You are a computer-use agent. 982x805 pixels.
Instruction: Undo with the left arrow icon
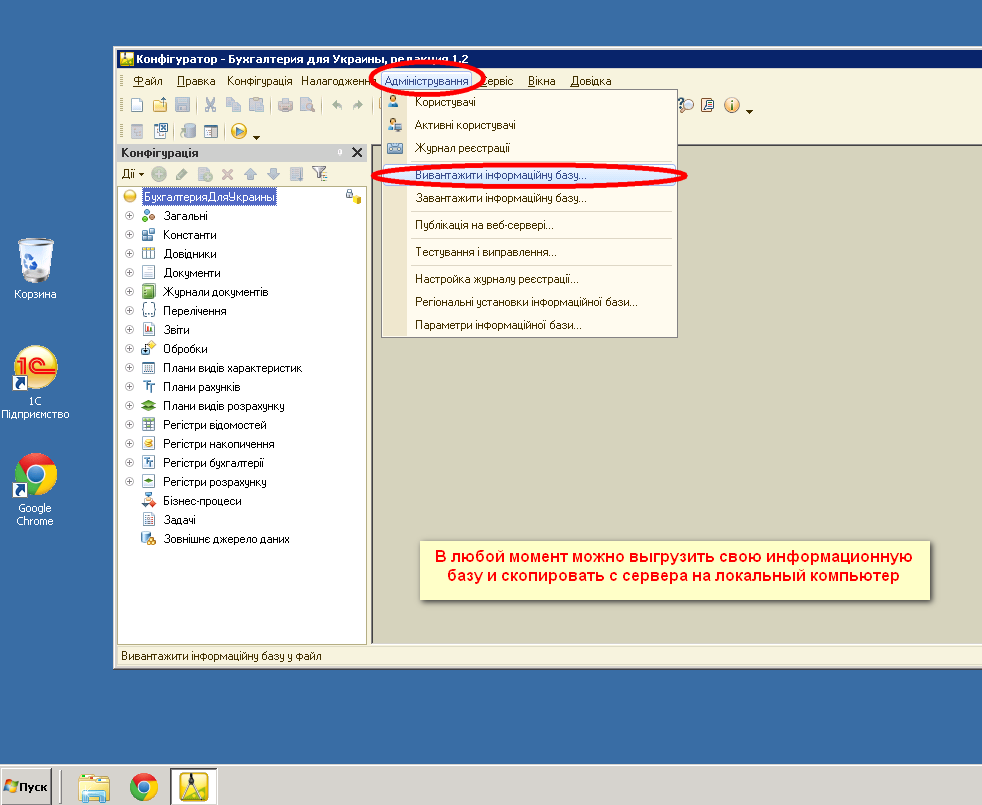pos(337,105)
